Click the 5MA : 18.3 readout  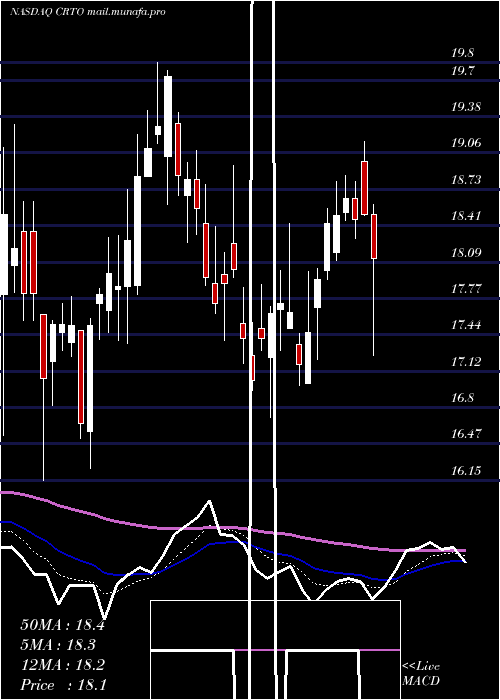pos(59,645)
